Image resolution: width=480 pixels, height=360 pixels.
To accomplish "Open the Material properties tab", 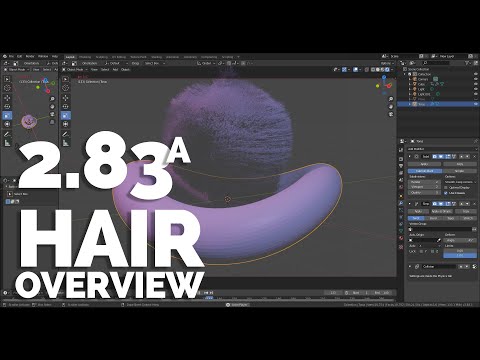I will 401,238.
